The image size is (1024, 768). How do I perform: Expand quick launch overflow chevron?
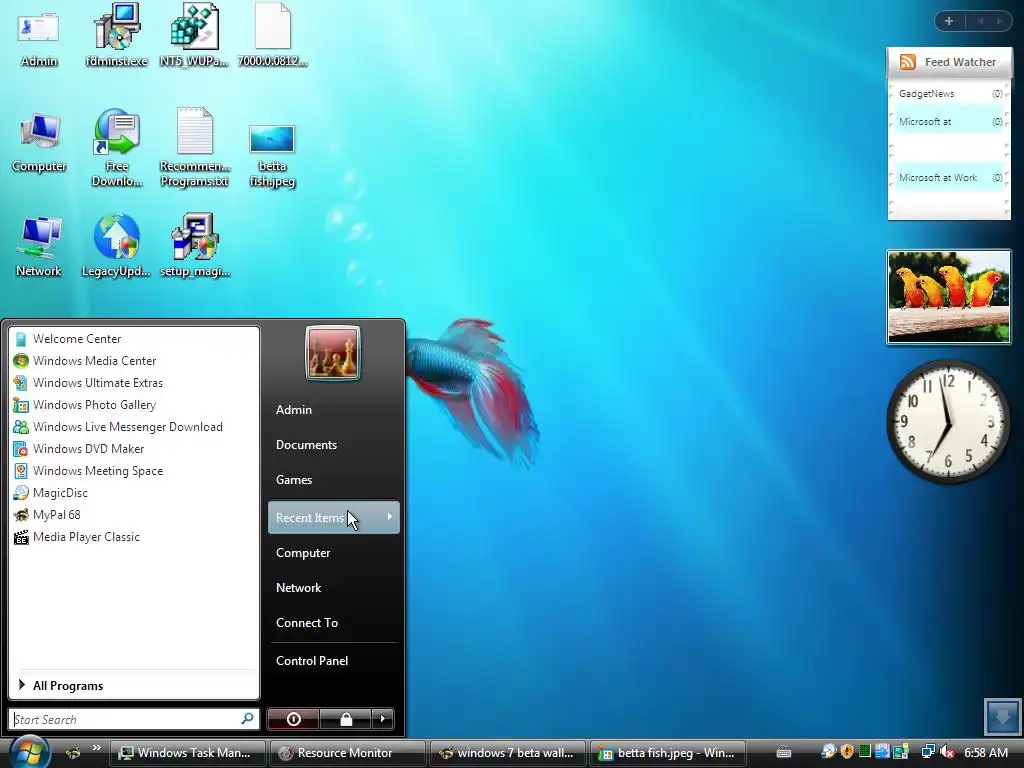pos(97,748)
